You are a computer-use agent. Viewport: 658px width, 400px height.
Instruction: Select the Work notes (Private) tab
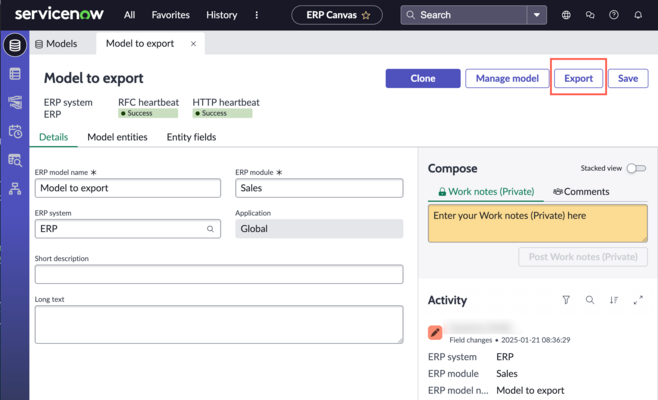tap(486, 192)
